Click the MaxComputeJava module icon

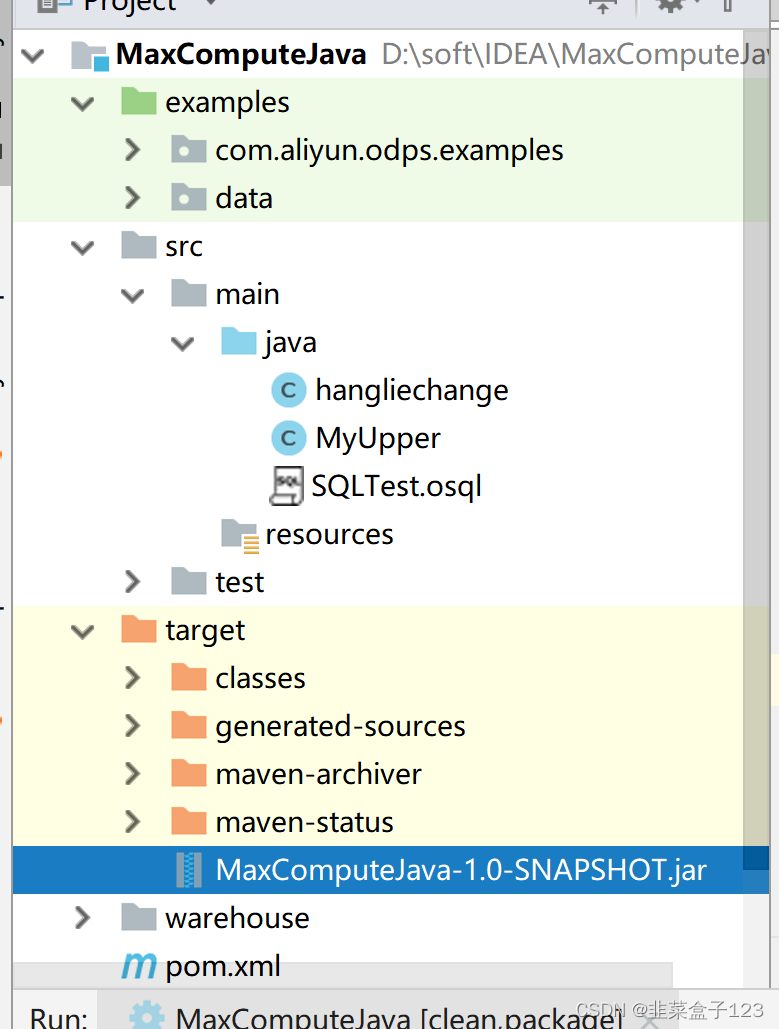(x=90, y=56)
